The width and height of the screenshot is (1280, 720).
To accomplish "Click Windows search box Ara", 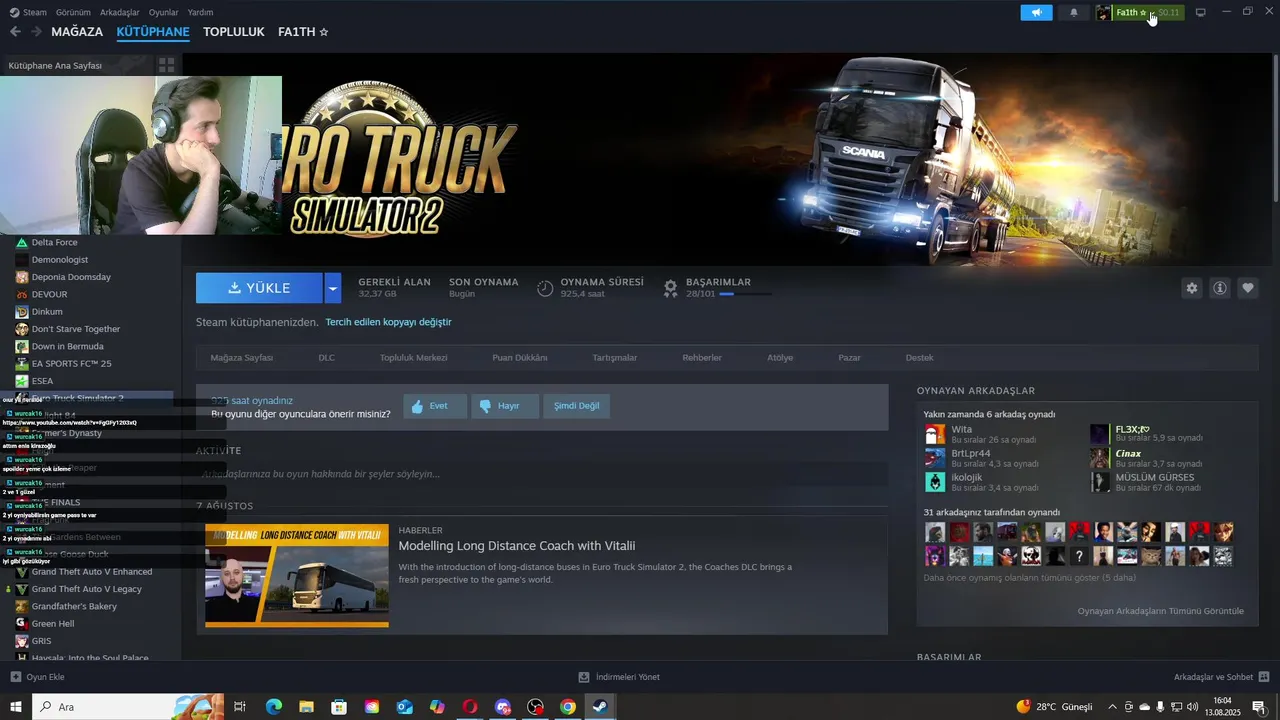I will [x=128, y=707].
